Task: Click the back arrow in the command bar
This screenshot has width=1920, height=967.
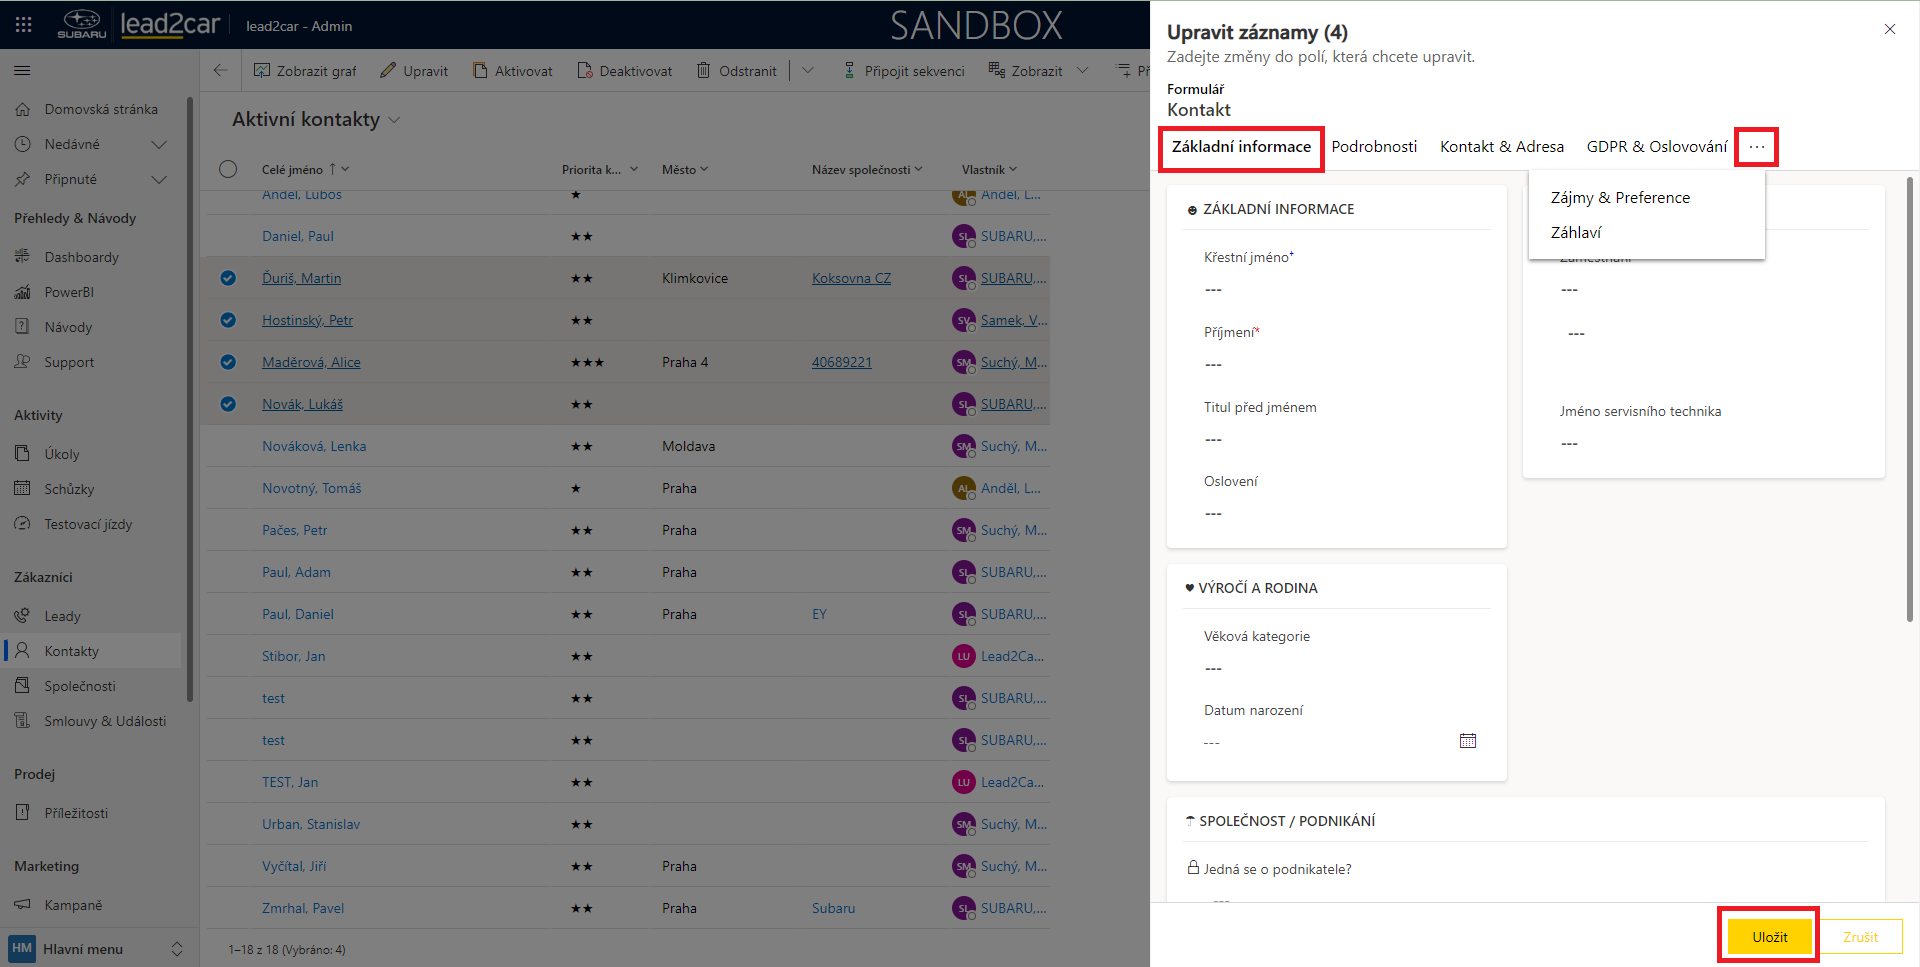Action: coord(221,71)
